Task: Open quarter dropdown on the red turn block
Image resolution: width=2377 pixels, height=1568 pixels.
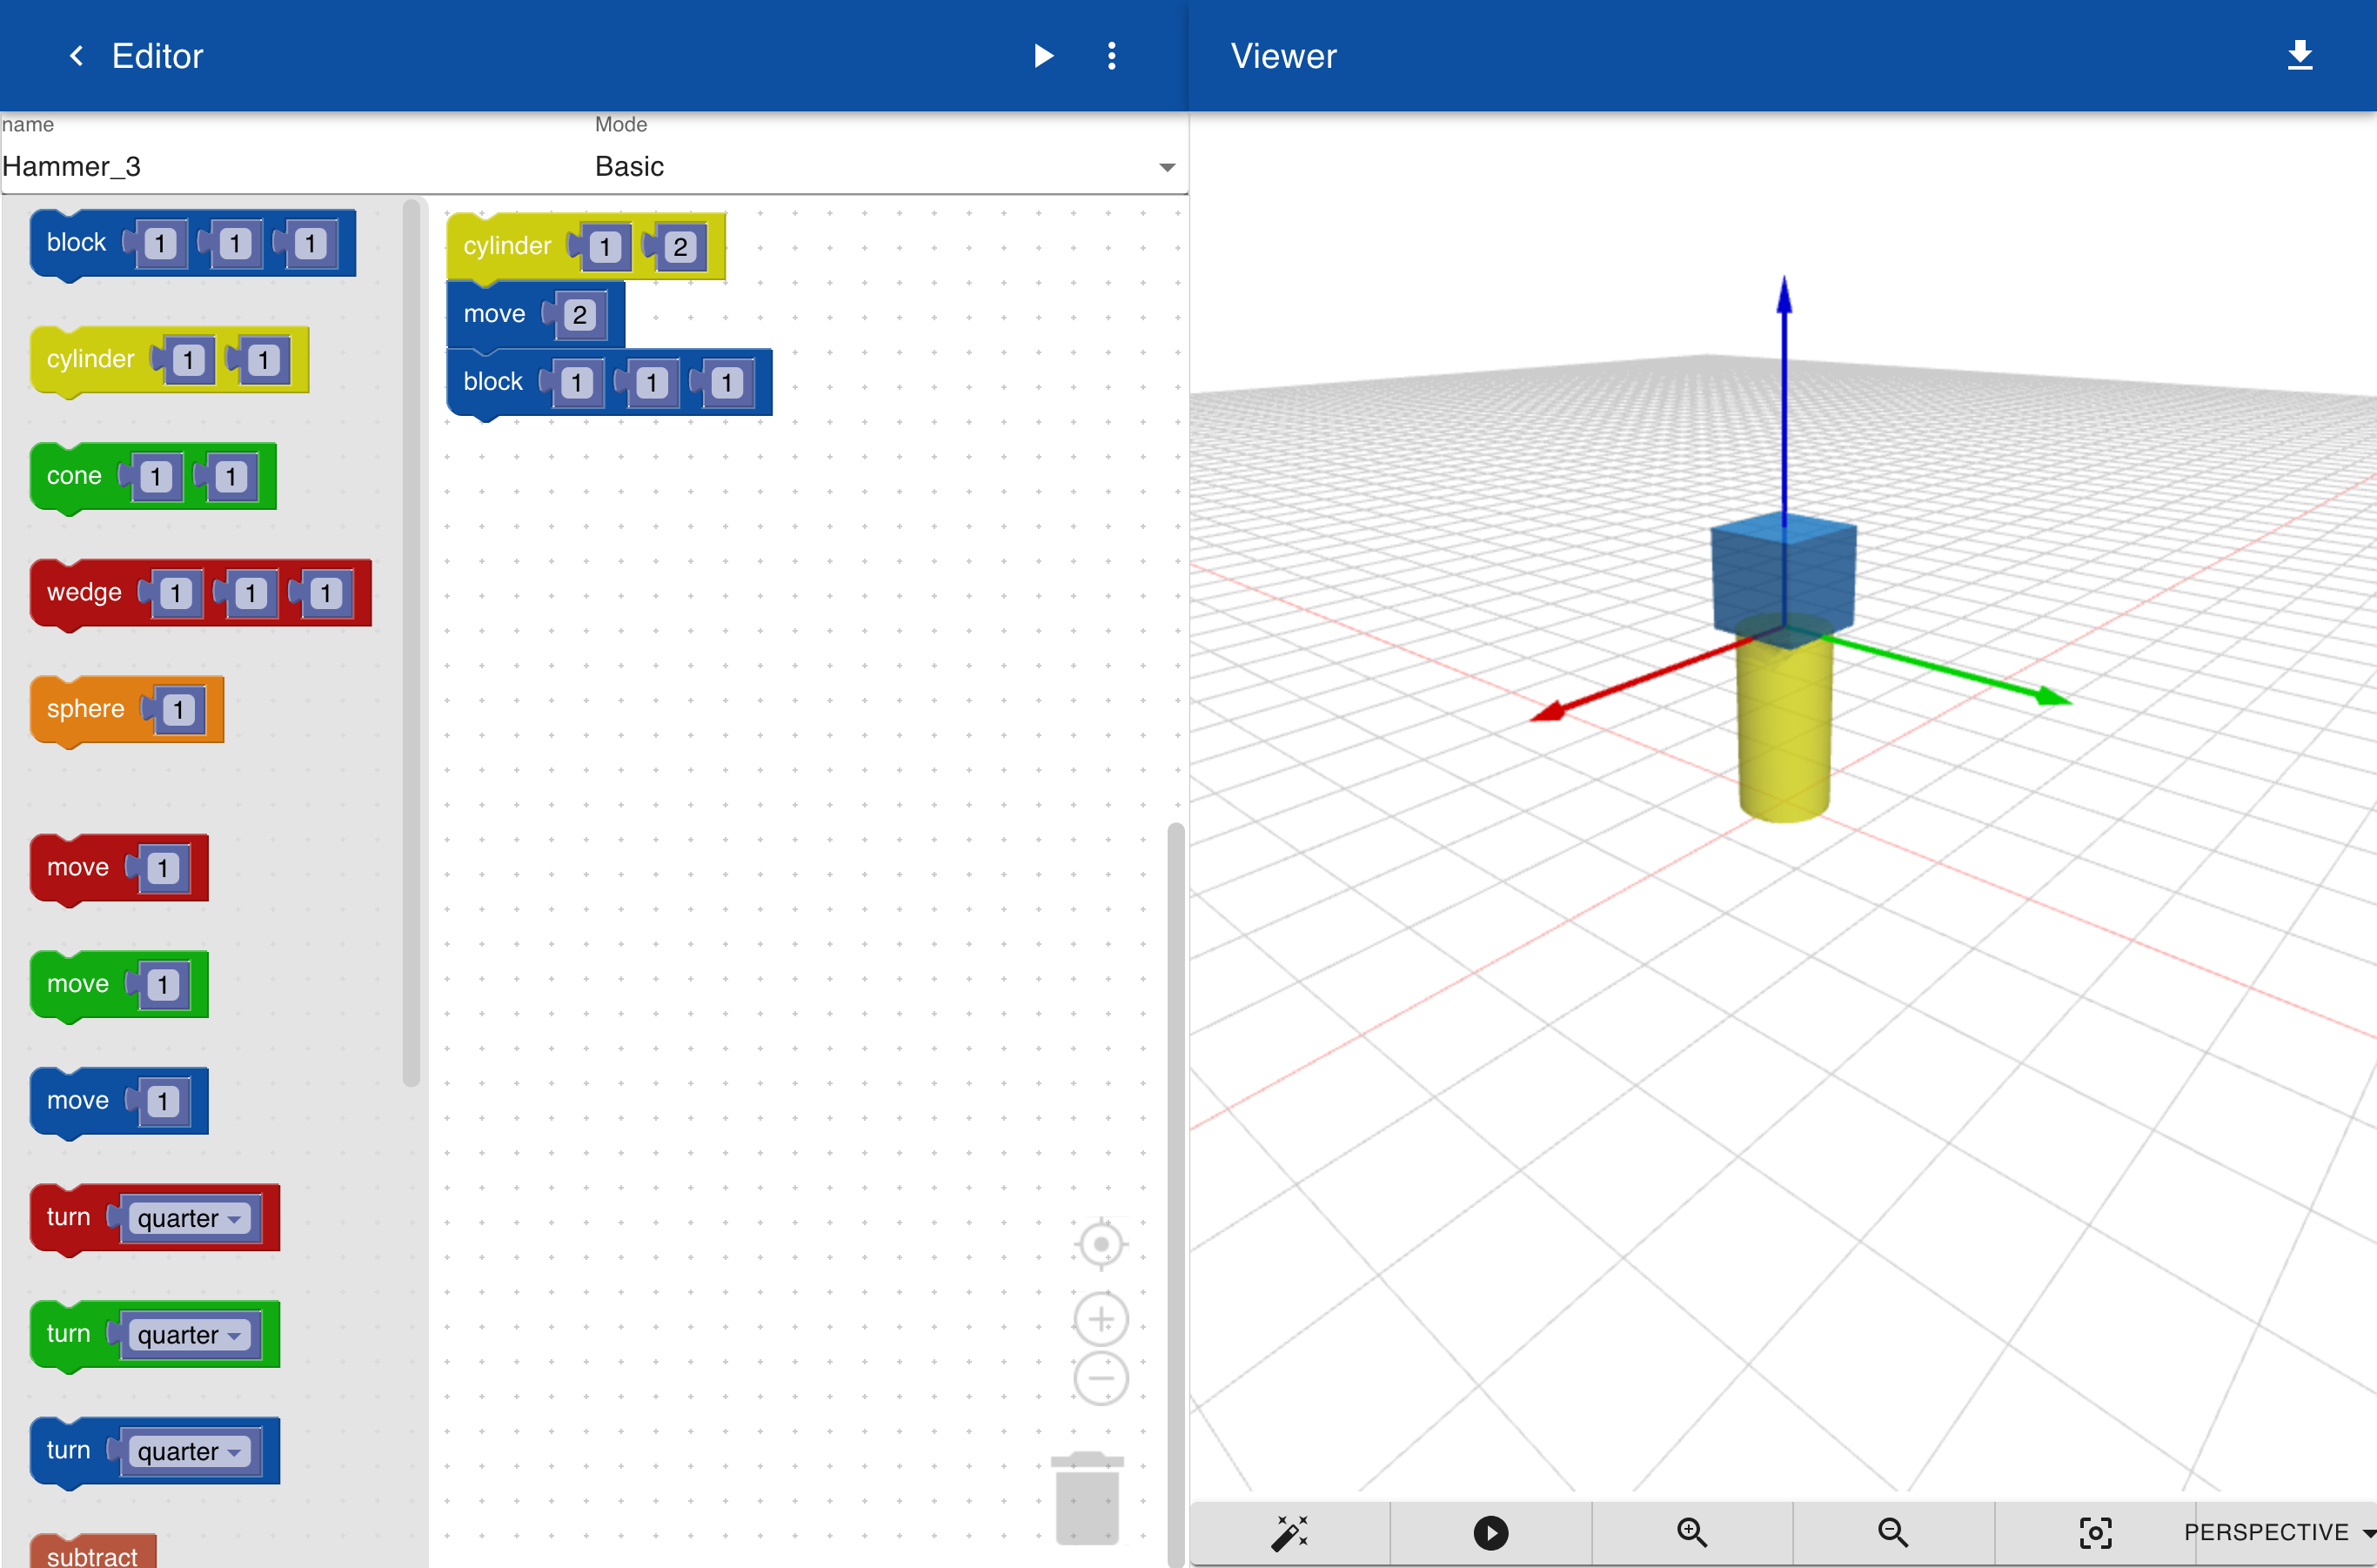Action: point(190,1218)
